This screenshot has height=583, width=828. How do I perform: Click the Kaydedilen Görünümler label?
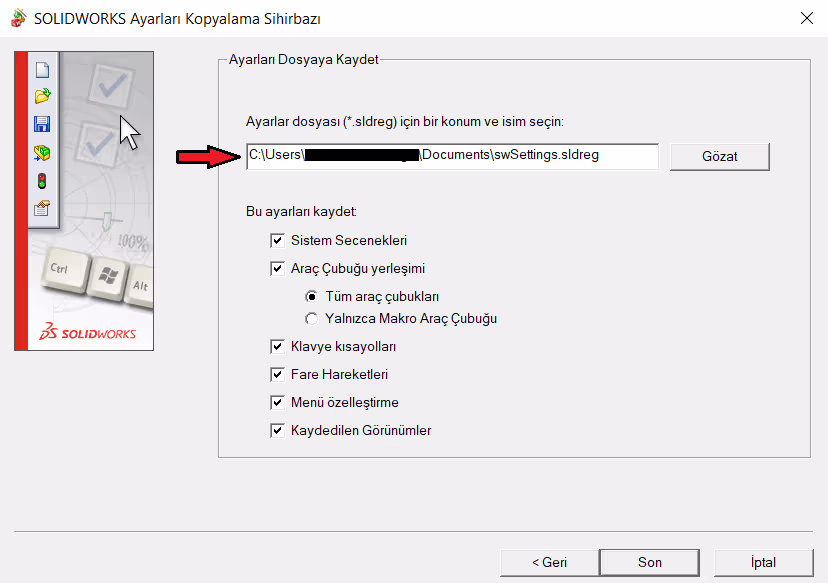(x=361, y=431)
